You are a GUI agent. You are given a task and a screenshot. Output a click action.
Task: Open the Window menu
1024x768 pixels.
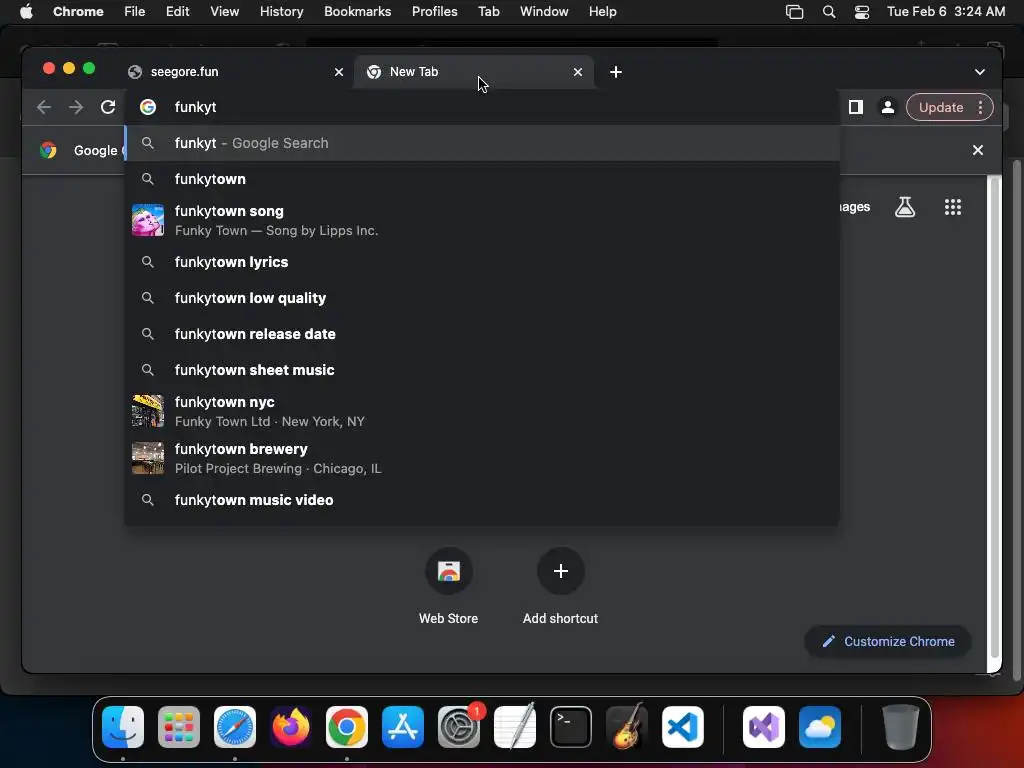click(x=544, y=12)
